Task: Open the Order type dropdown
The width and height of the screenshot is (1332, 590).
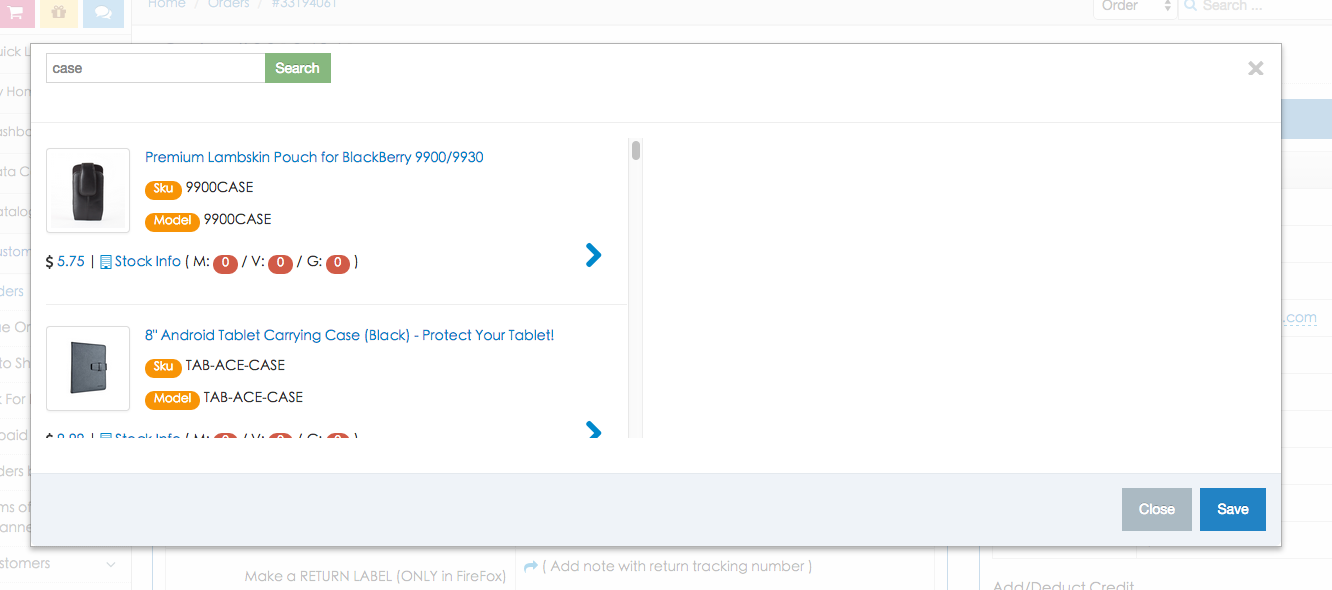Action: tap(1134, 6)
